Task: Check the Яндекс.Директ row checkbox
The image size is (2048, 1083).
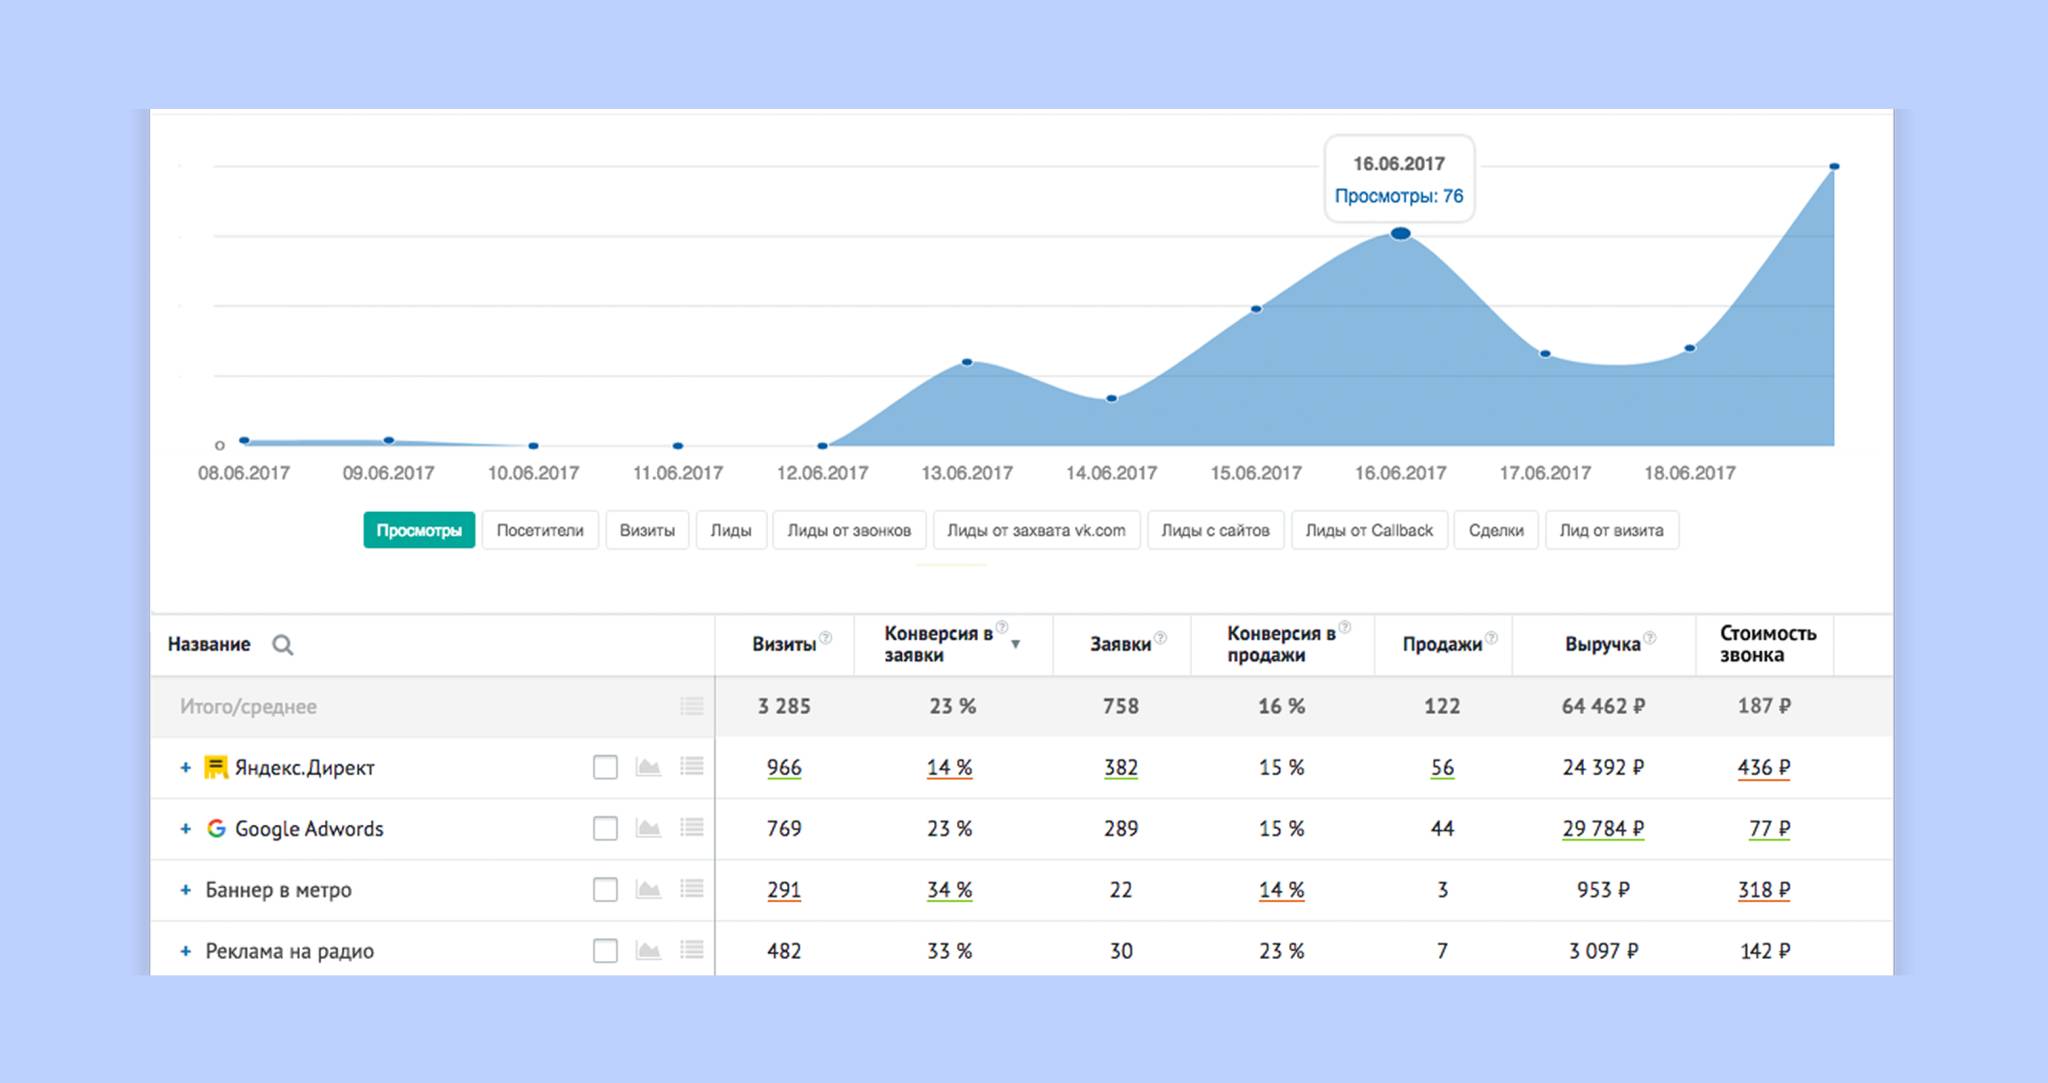Action: coord(605,767)
